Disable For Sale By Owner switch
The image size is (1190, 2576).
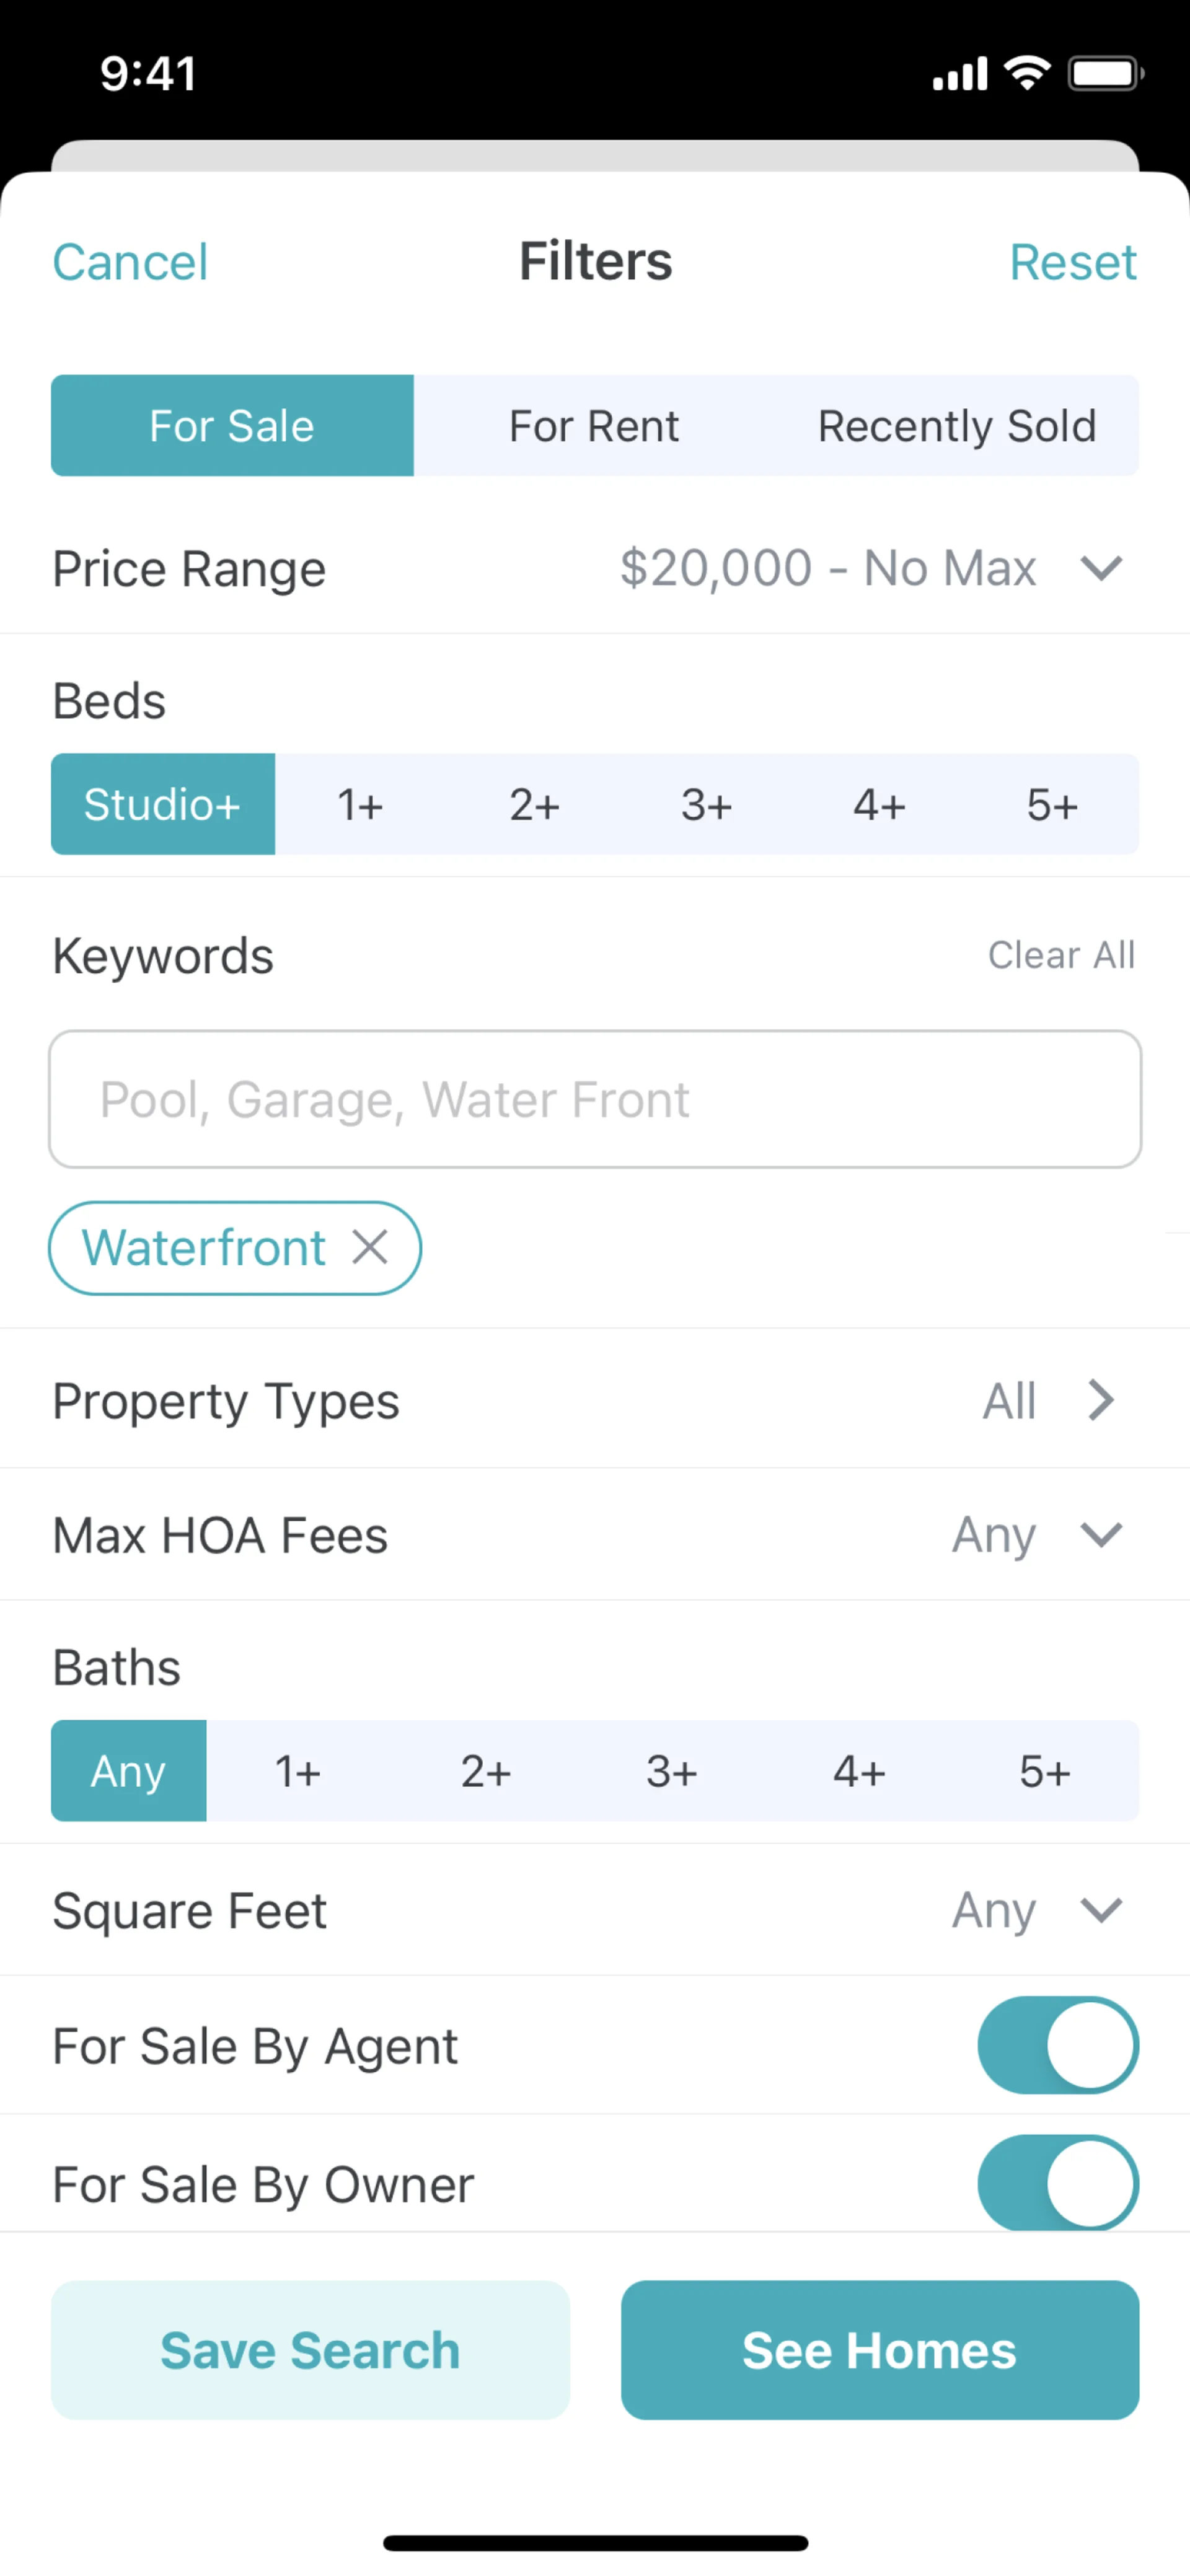(x=1058, y=2183)
